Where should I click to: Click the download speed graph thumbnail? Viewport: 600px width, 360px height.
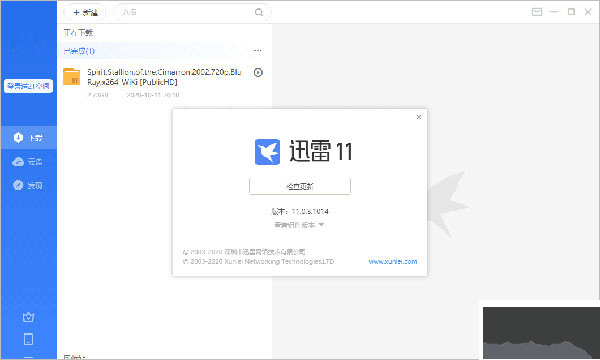point(540,332)
